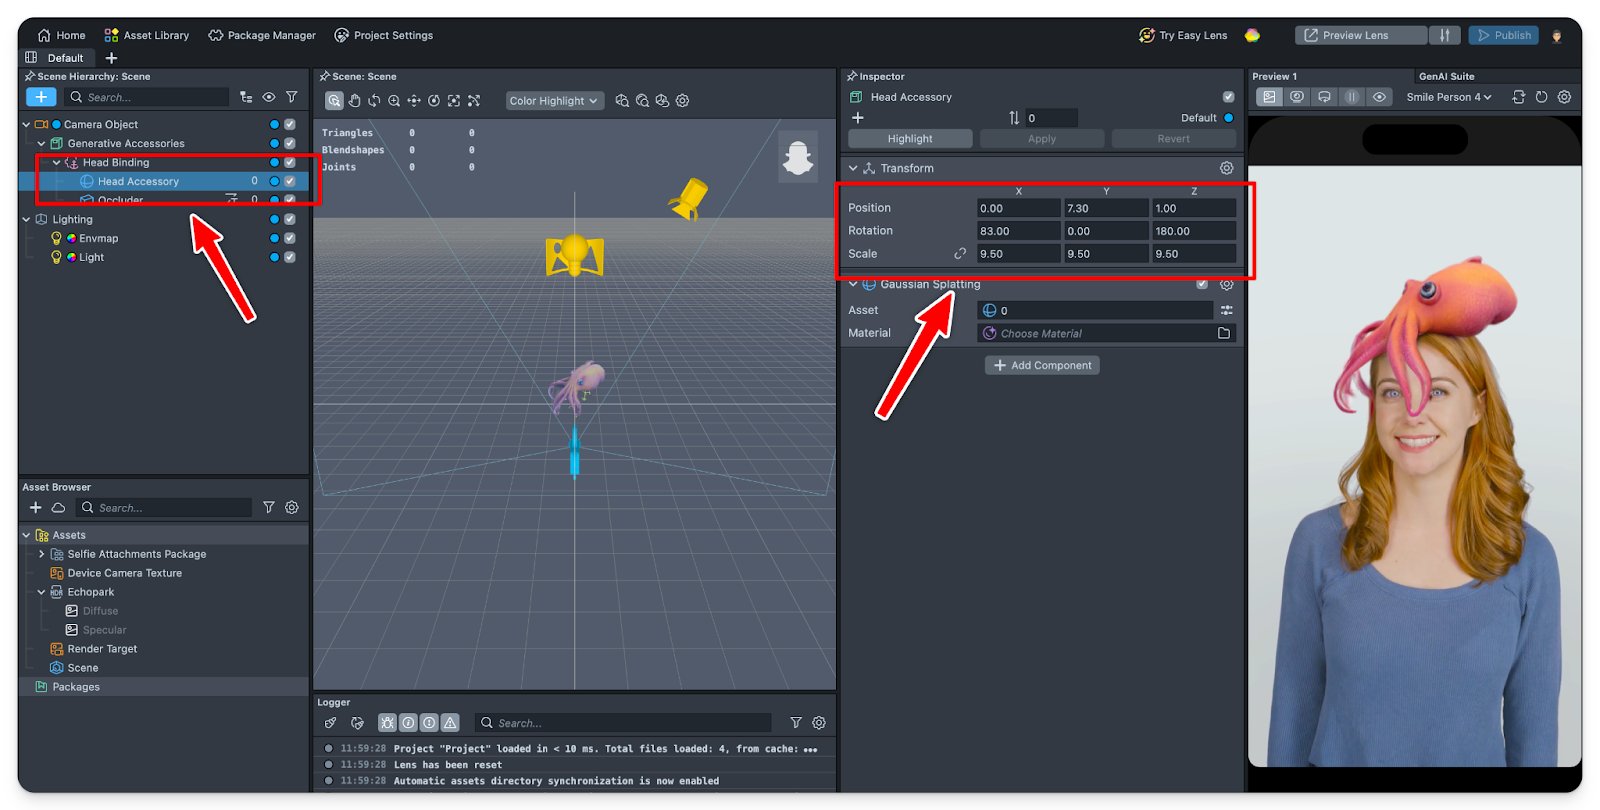This screenshot has width=1600, height=810.
Task: Click the cloud icon in Asset Browser
Action: point(59,508)
